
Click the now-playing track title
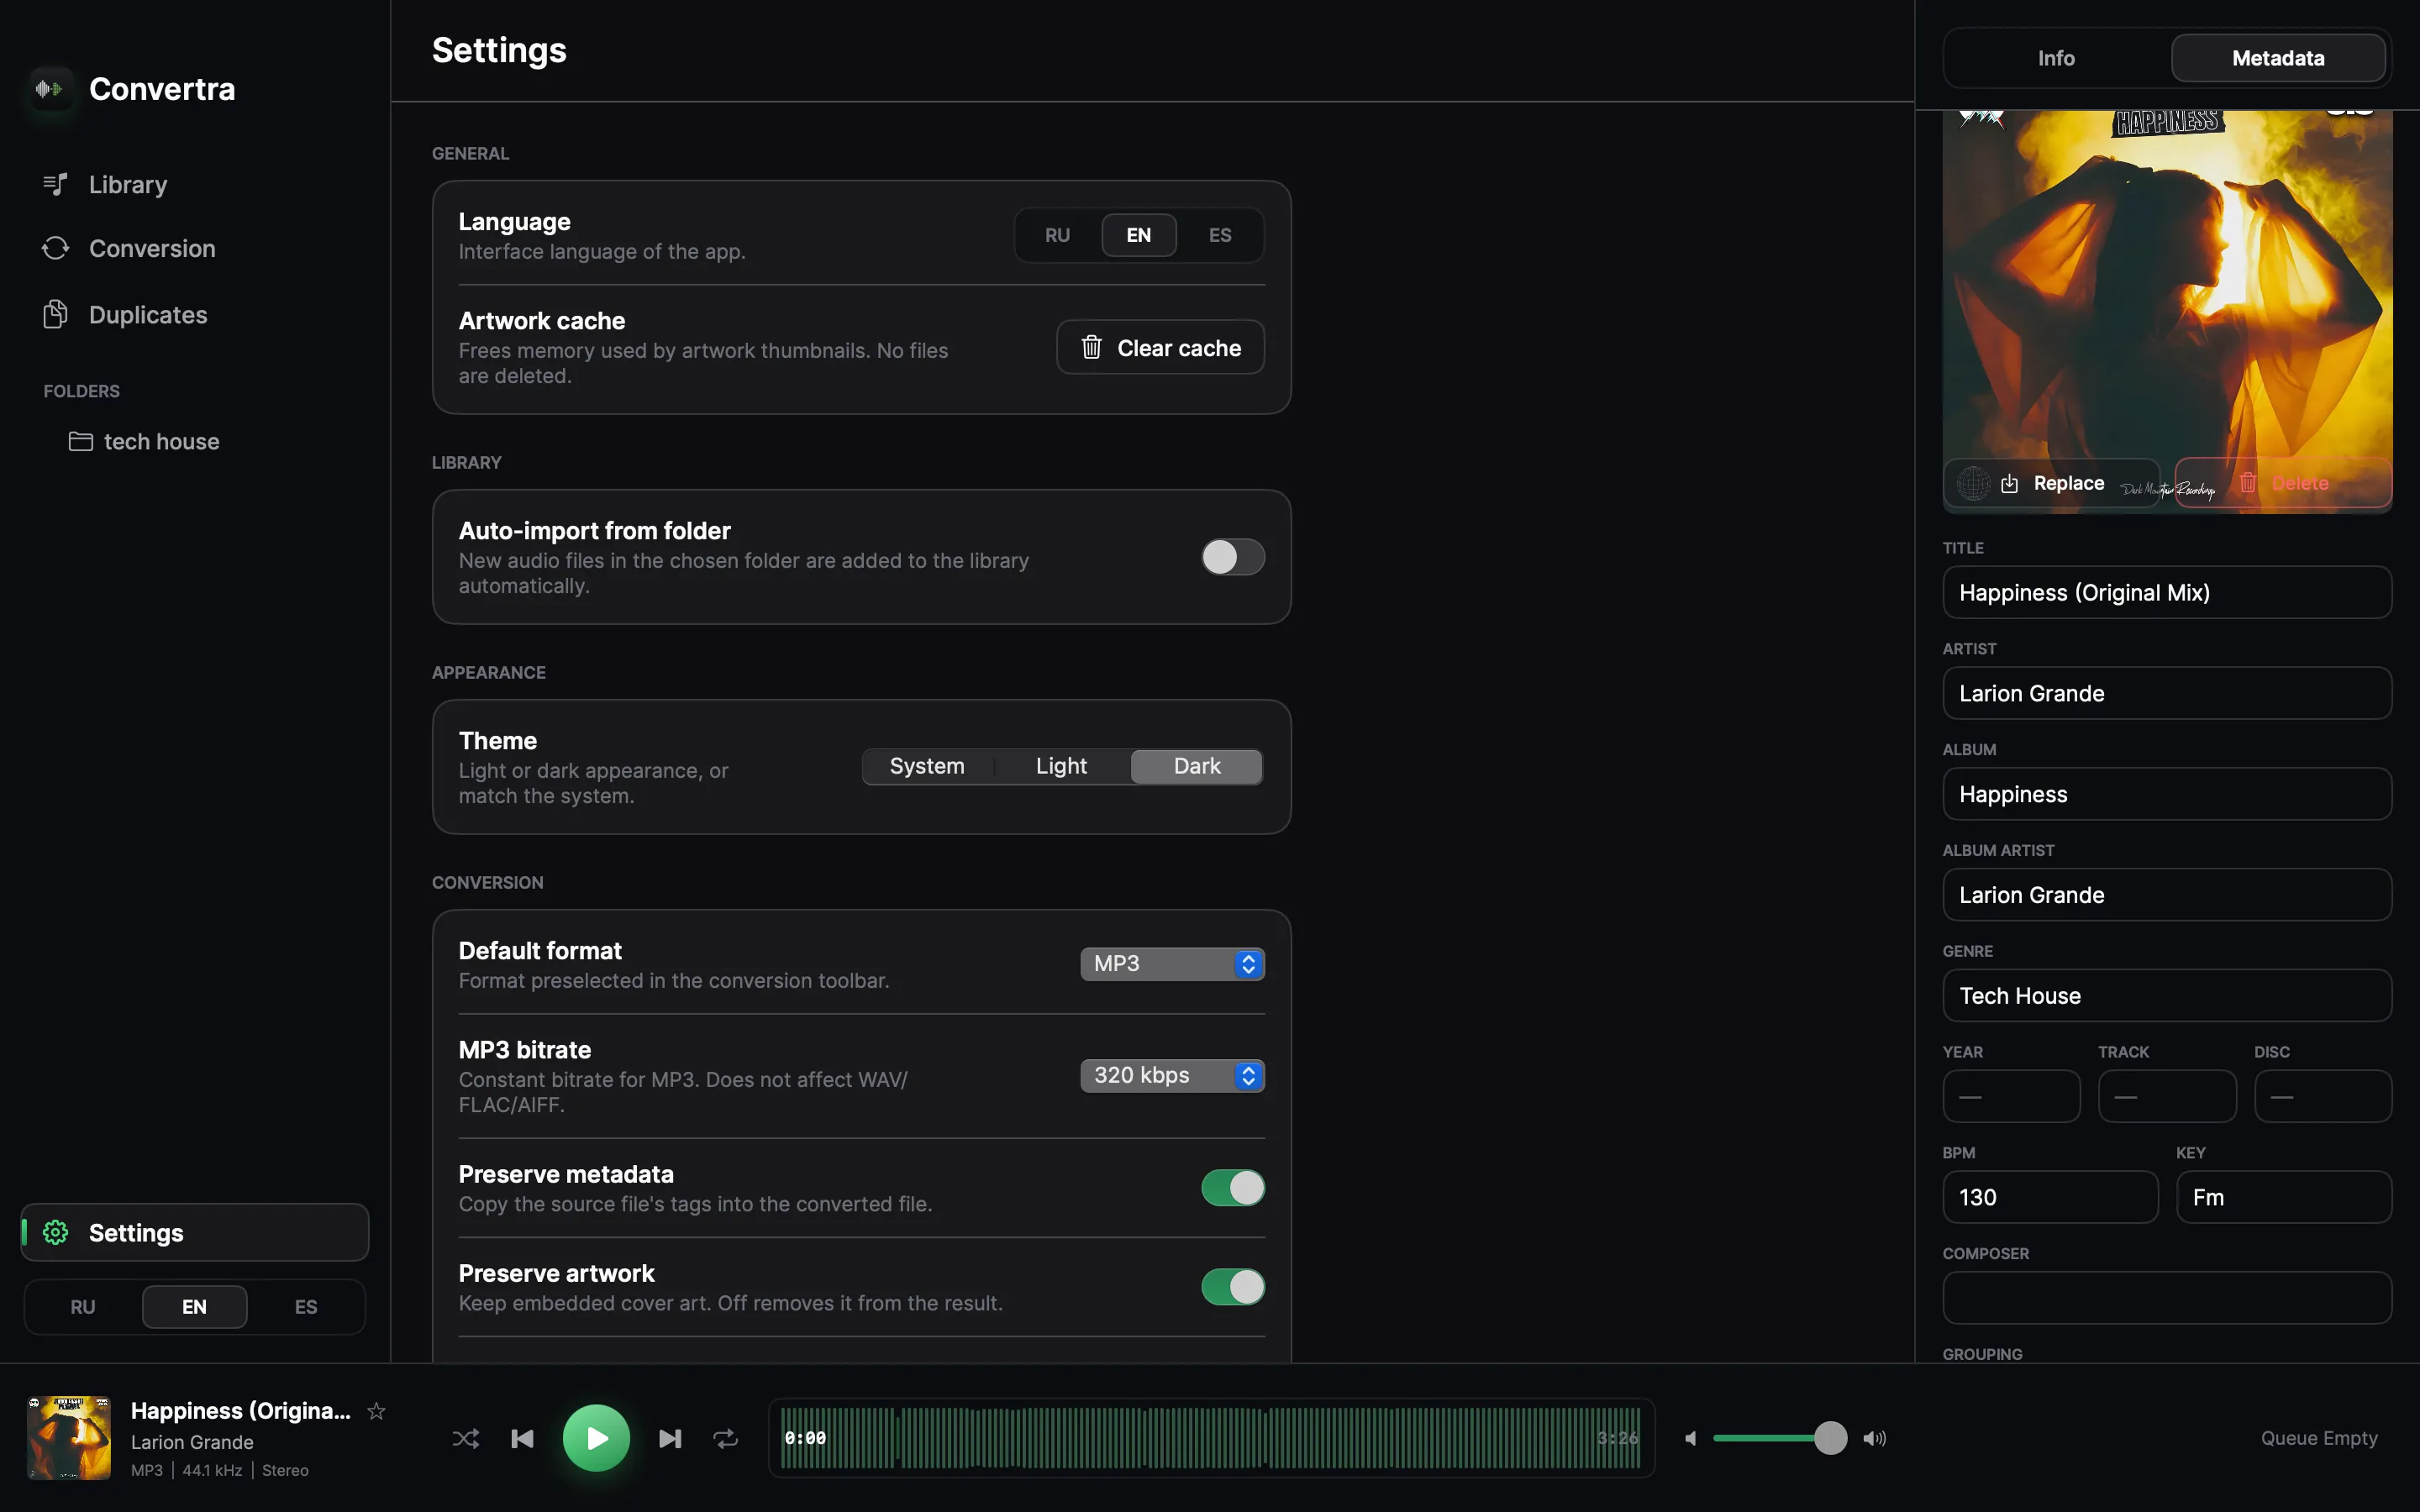coord(241,1411)
